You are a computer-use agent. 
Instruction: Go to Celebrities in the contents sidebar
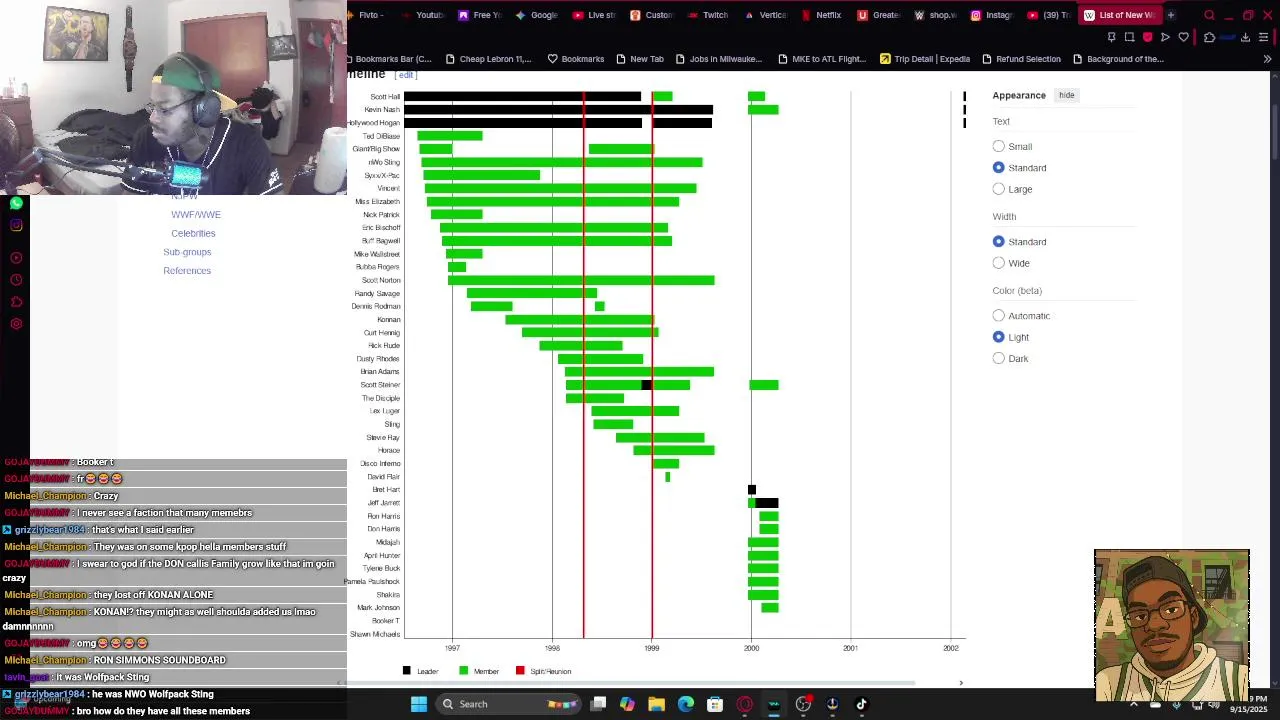(x=193, y=233)
